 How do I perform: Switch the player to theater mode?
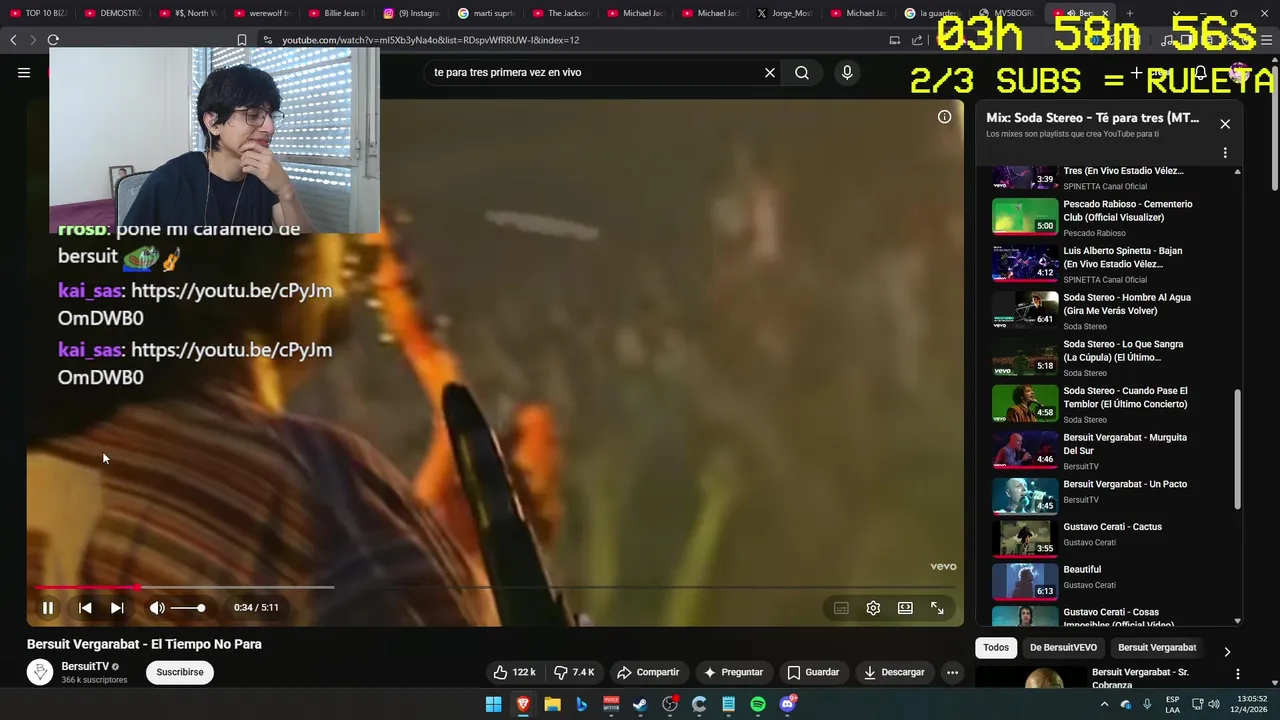coord(905,608)
